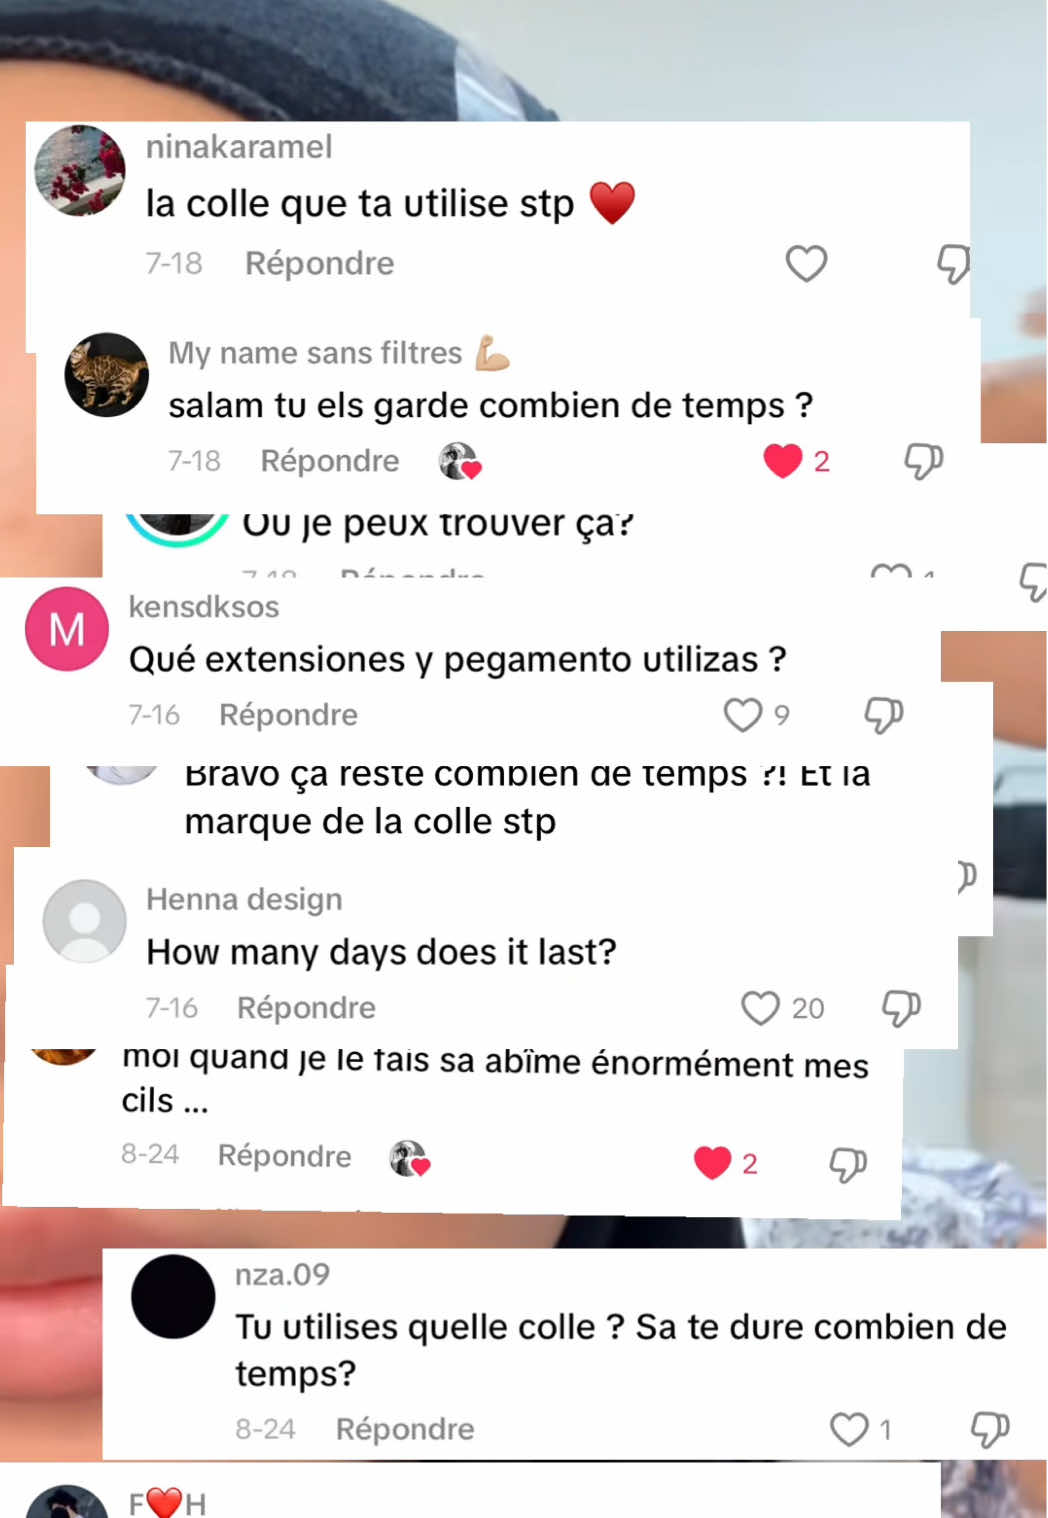Dislike the comment about damaged eyelashes
The height and width of the screenshot is (1518, 1048).
(x=848, y=1164)
